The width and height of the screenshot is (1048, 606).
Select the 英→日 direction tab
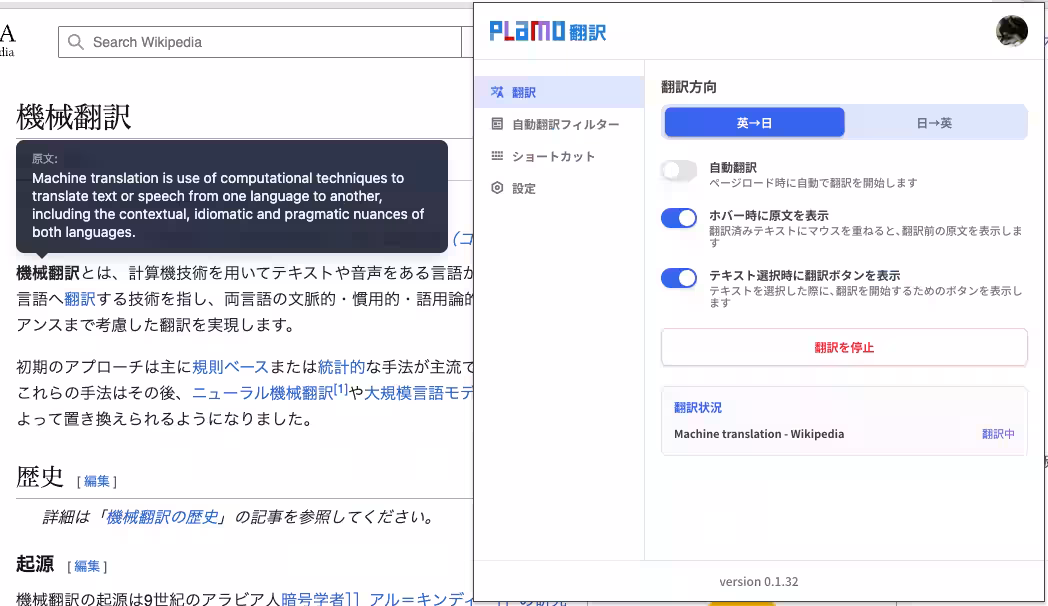pos(752,121)
